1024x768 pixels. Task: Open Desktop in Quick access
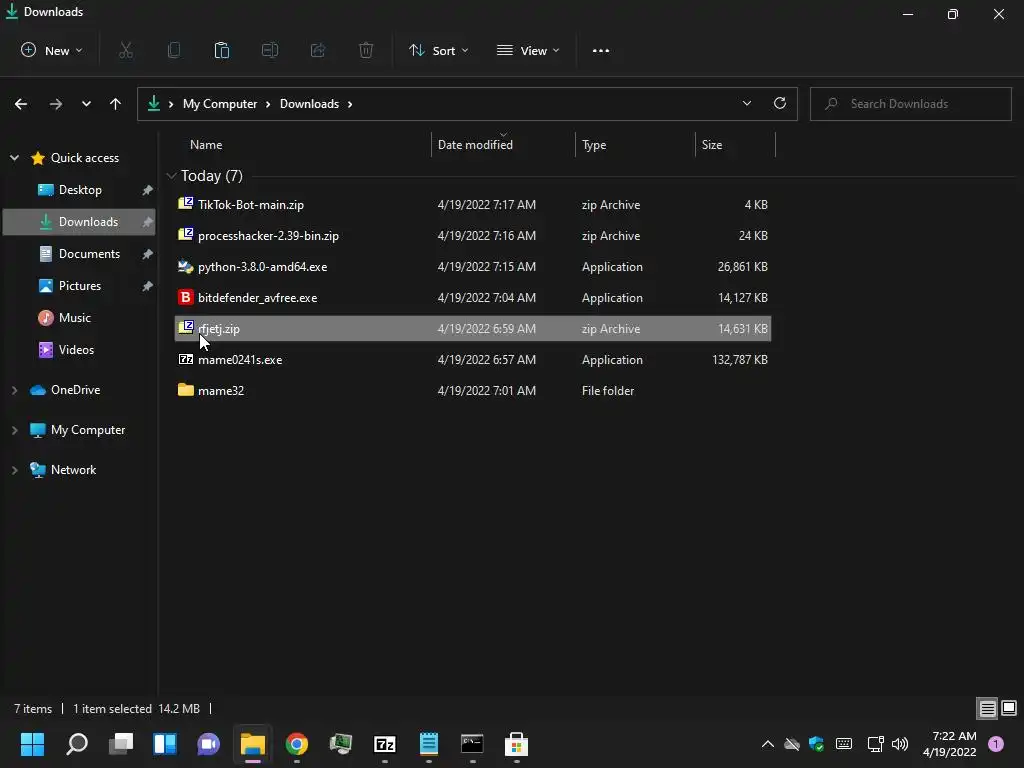(80, 190)
